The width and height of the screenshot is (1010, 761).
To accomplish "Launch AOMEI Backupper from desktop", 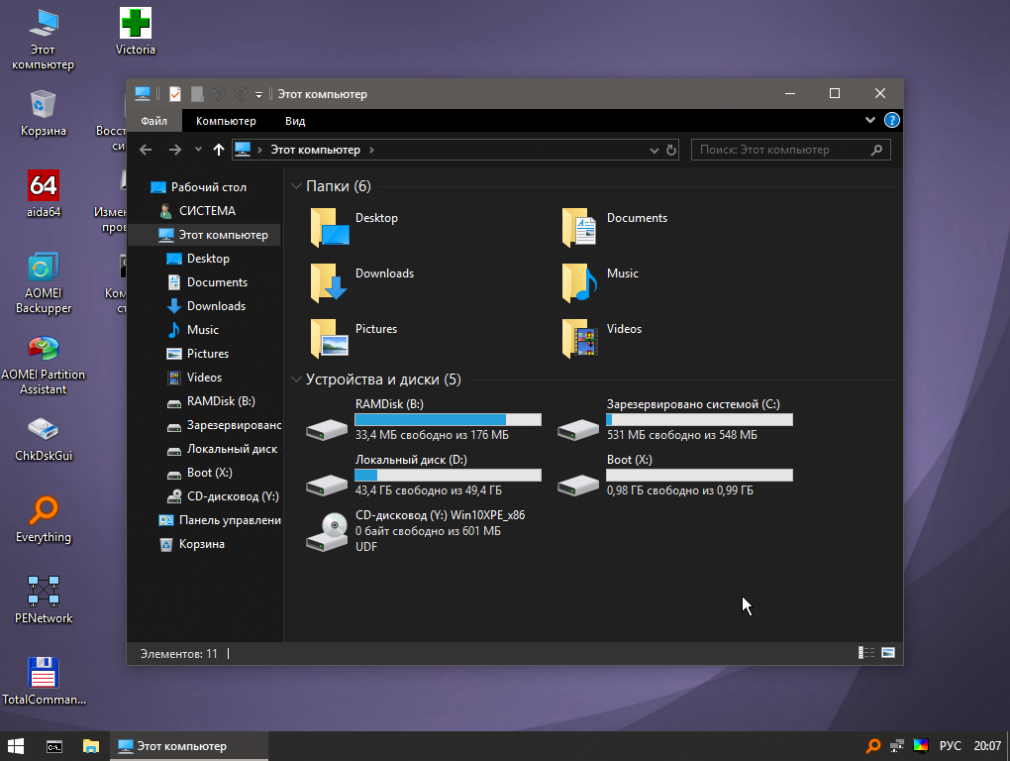I will point(43,282).
